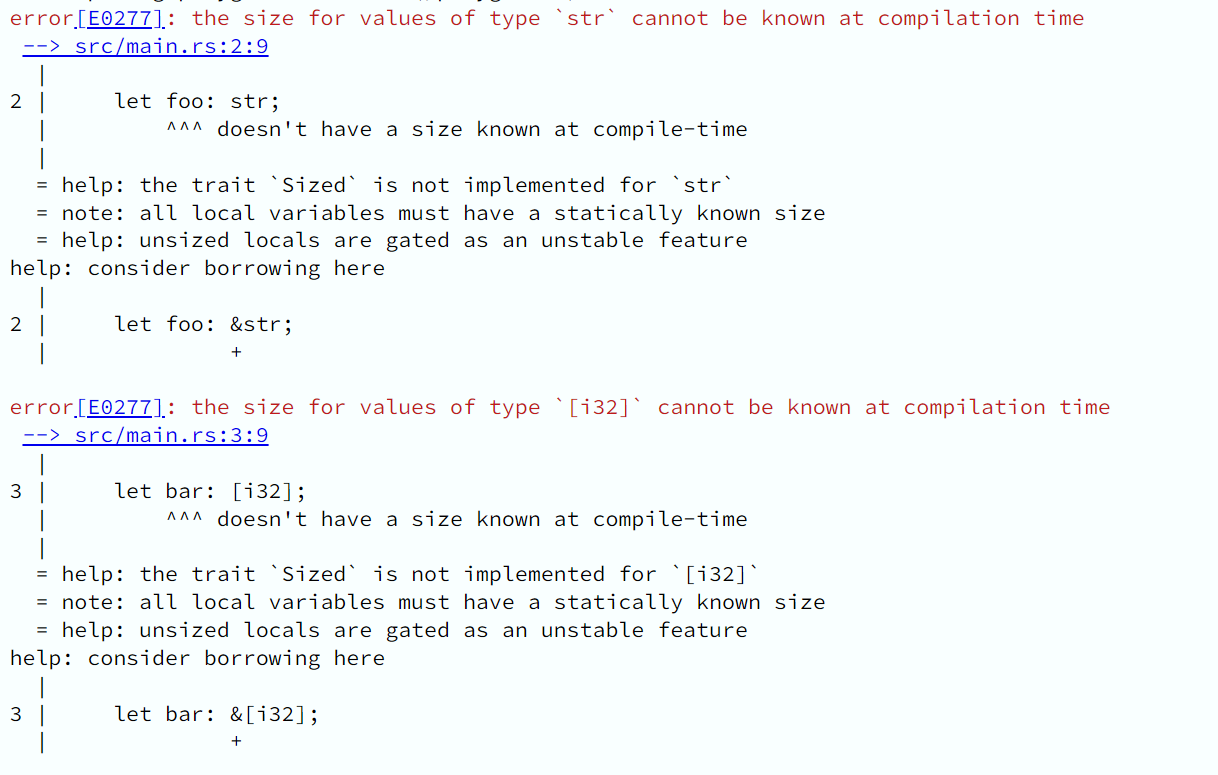Click the plus marker under '&str'
The width and height of the screenshot is (1218, 775).
coord(236,352)
